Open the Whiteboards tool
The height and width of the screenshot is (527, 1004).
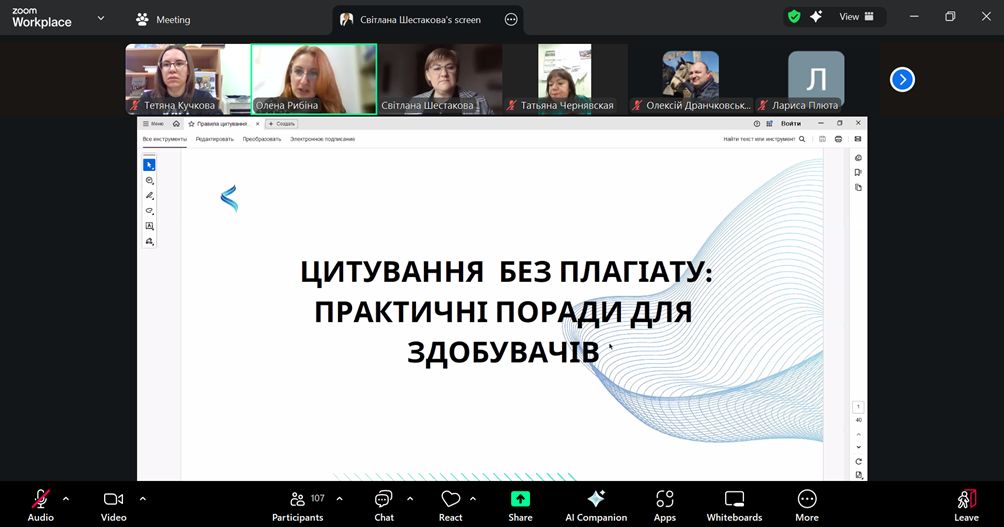point(734,504)
